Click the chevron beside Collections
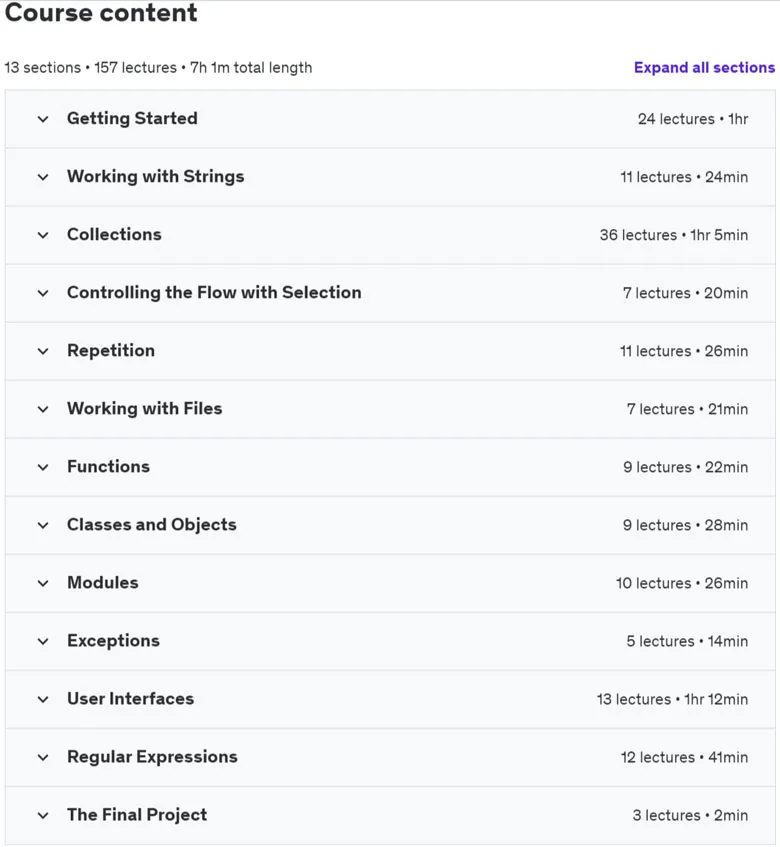This screenshot has height=847, width=780. (43, 235)
